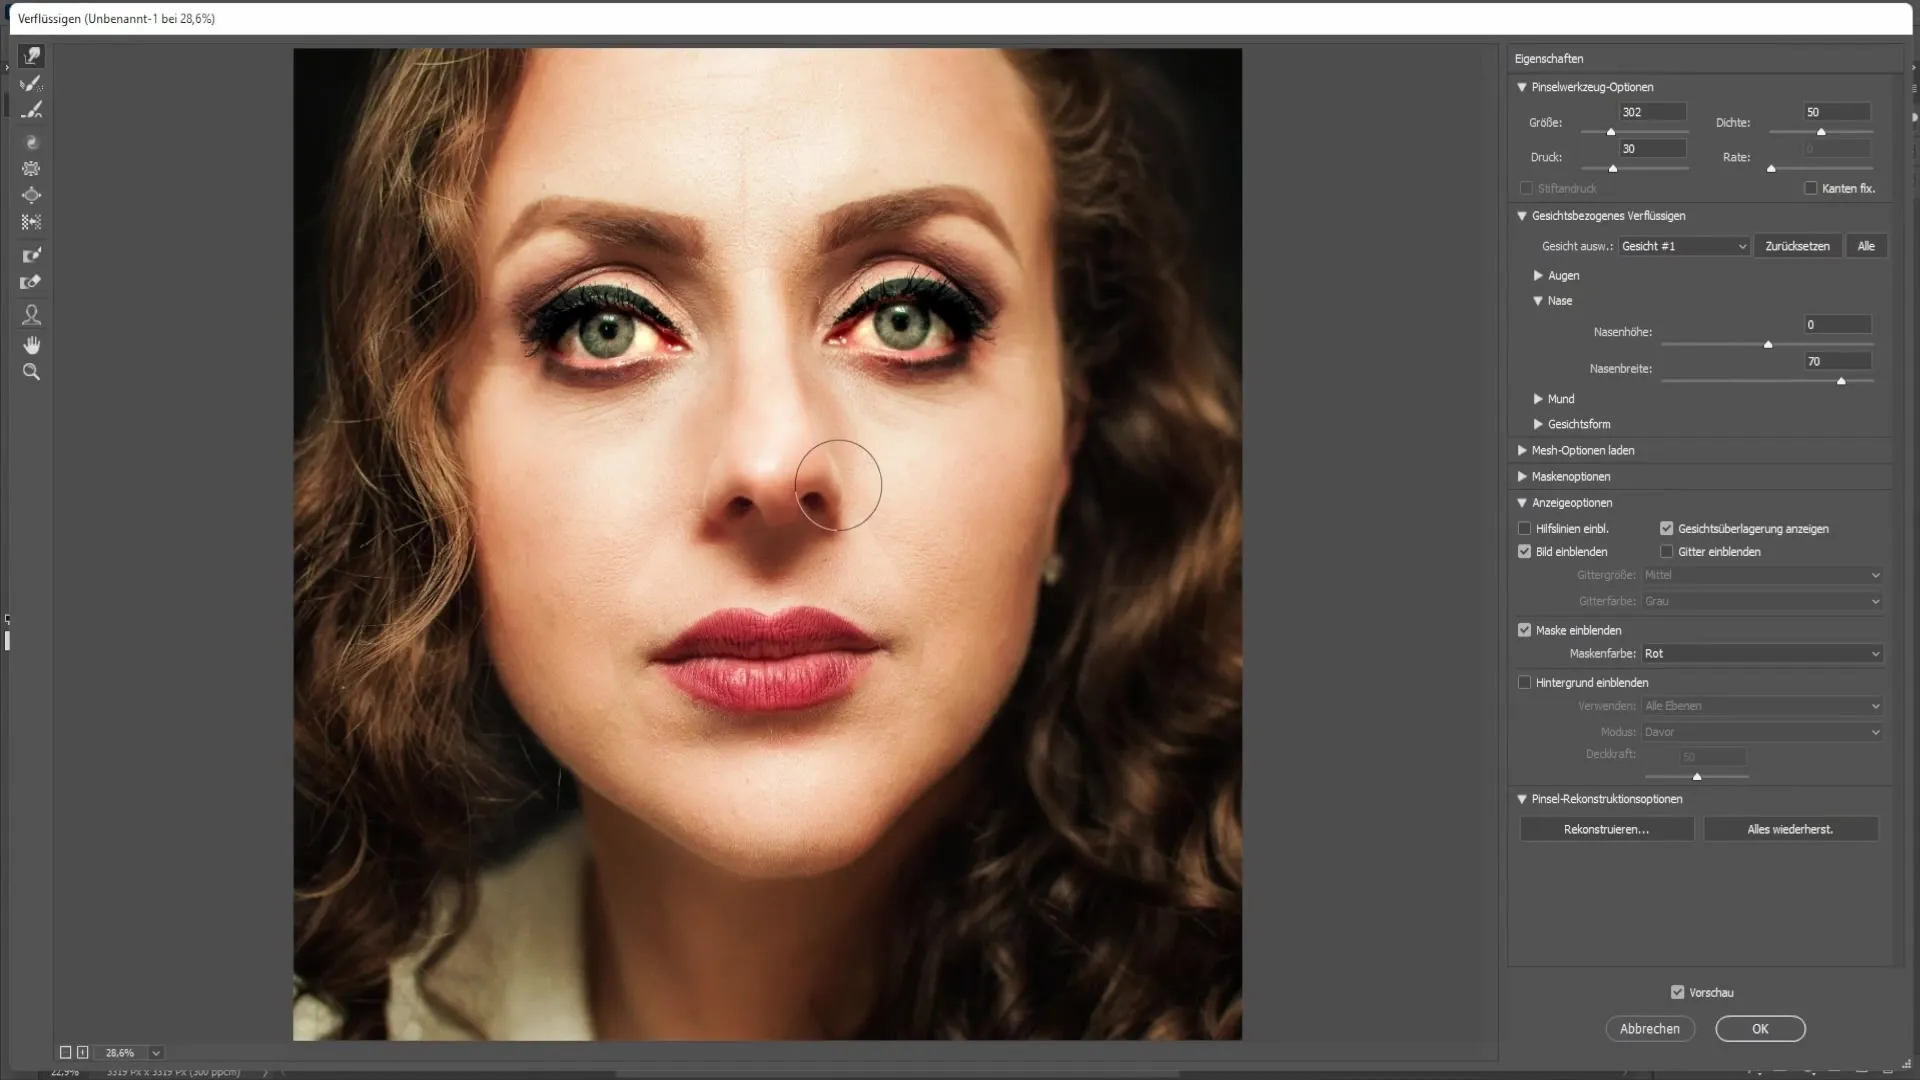Click the Nasenhöhe slider

coord(1767,344)
